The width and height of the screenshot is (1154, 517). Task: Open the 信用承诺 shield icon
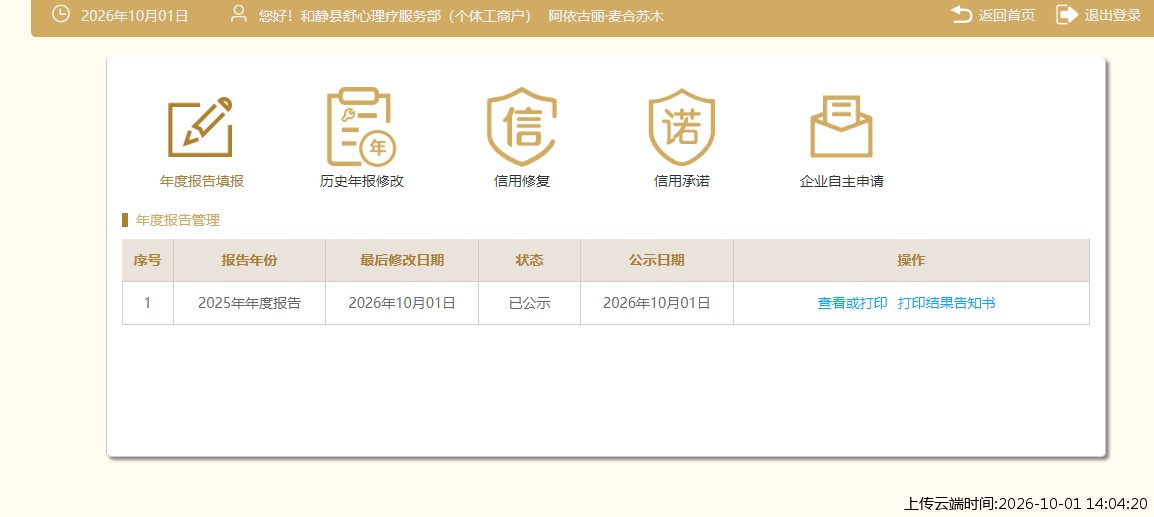682,127
